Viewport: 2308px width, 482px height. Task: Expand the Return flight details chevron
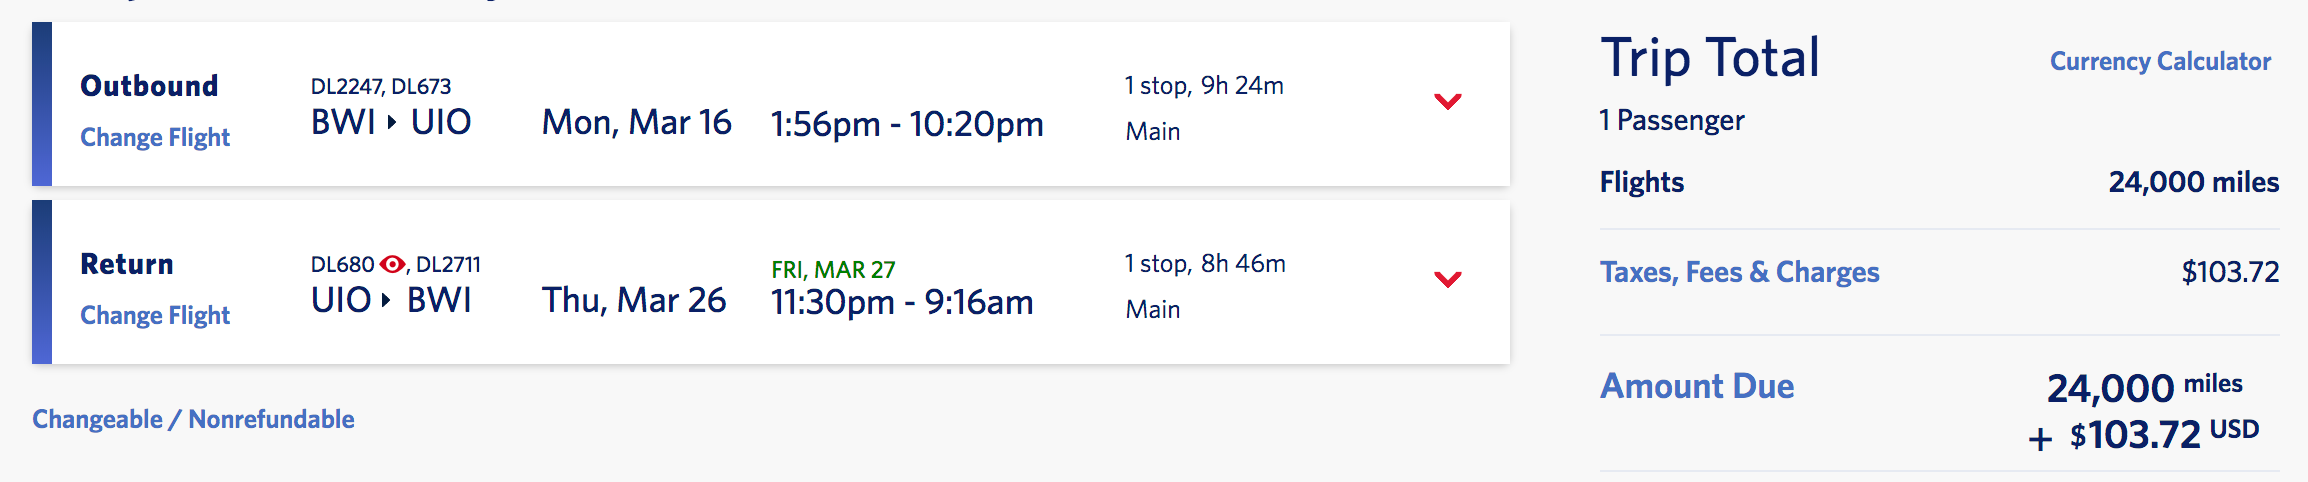pos(1448,279)
